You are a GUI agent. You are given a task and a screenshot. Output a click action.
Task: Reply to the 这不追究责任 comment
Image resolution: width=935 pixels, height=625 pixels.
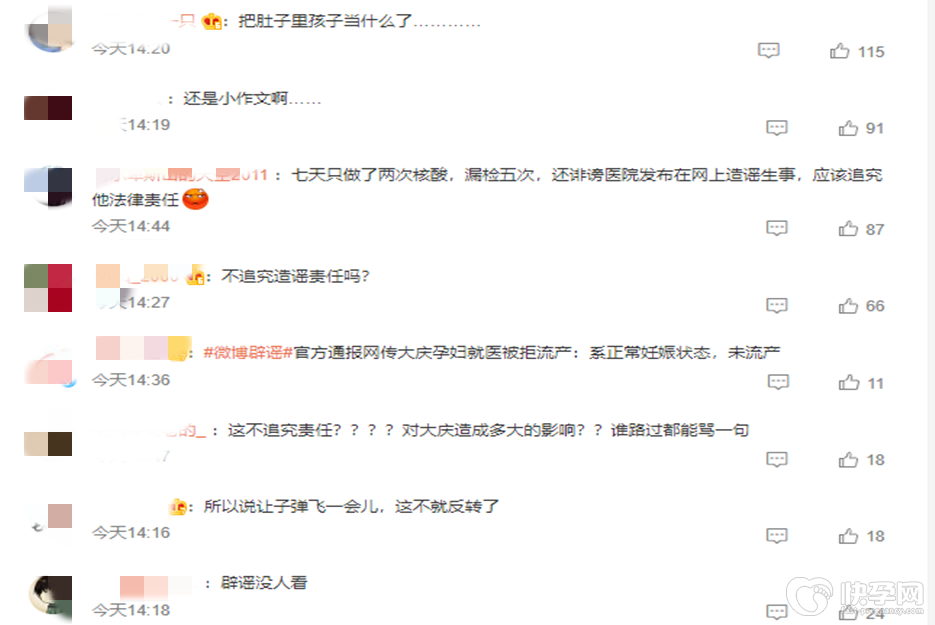(776, 459)
